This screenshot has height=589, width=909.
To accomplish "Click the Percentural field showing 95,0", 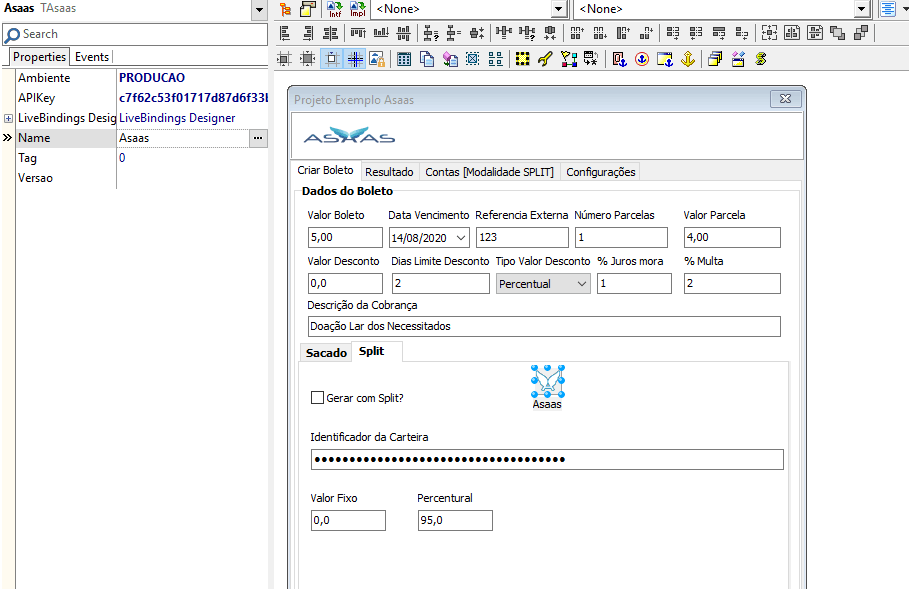I will (455, 521).
